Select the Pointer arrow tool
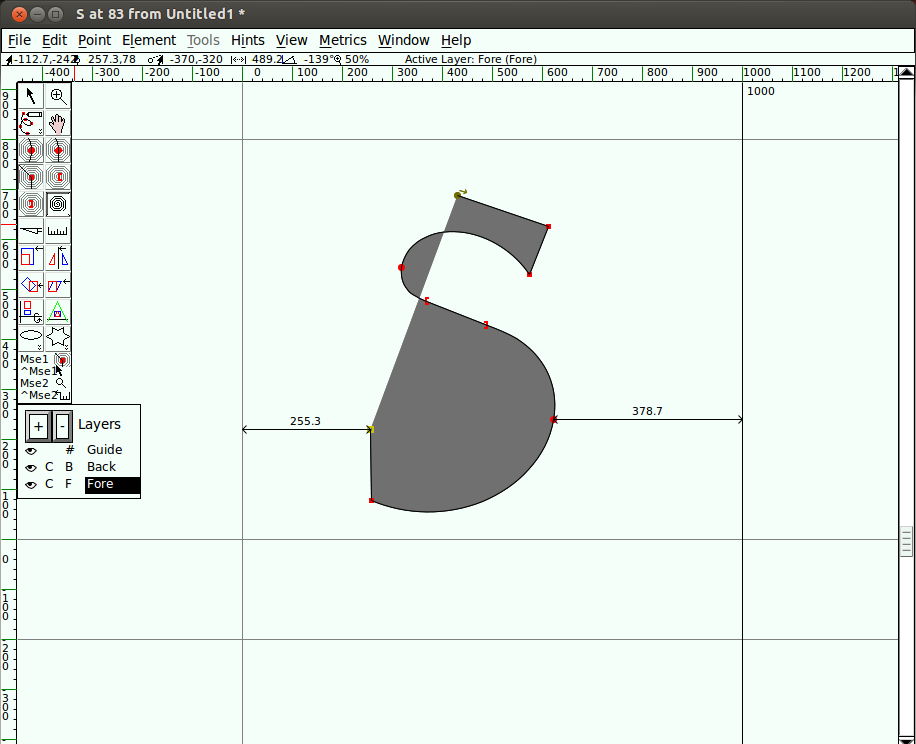 pos(31,96)
